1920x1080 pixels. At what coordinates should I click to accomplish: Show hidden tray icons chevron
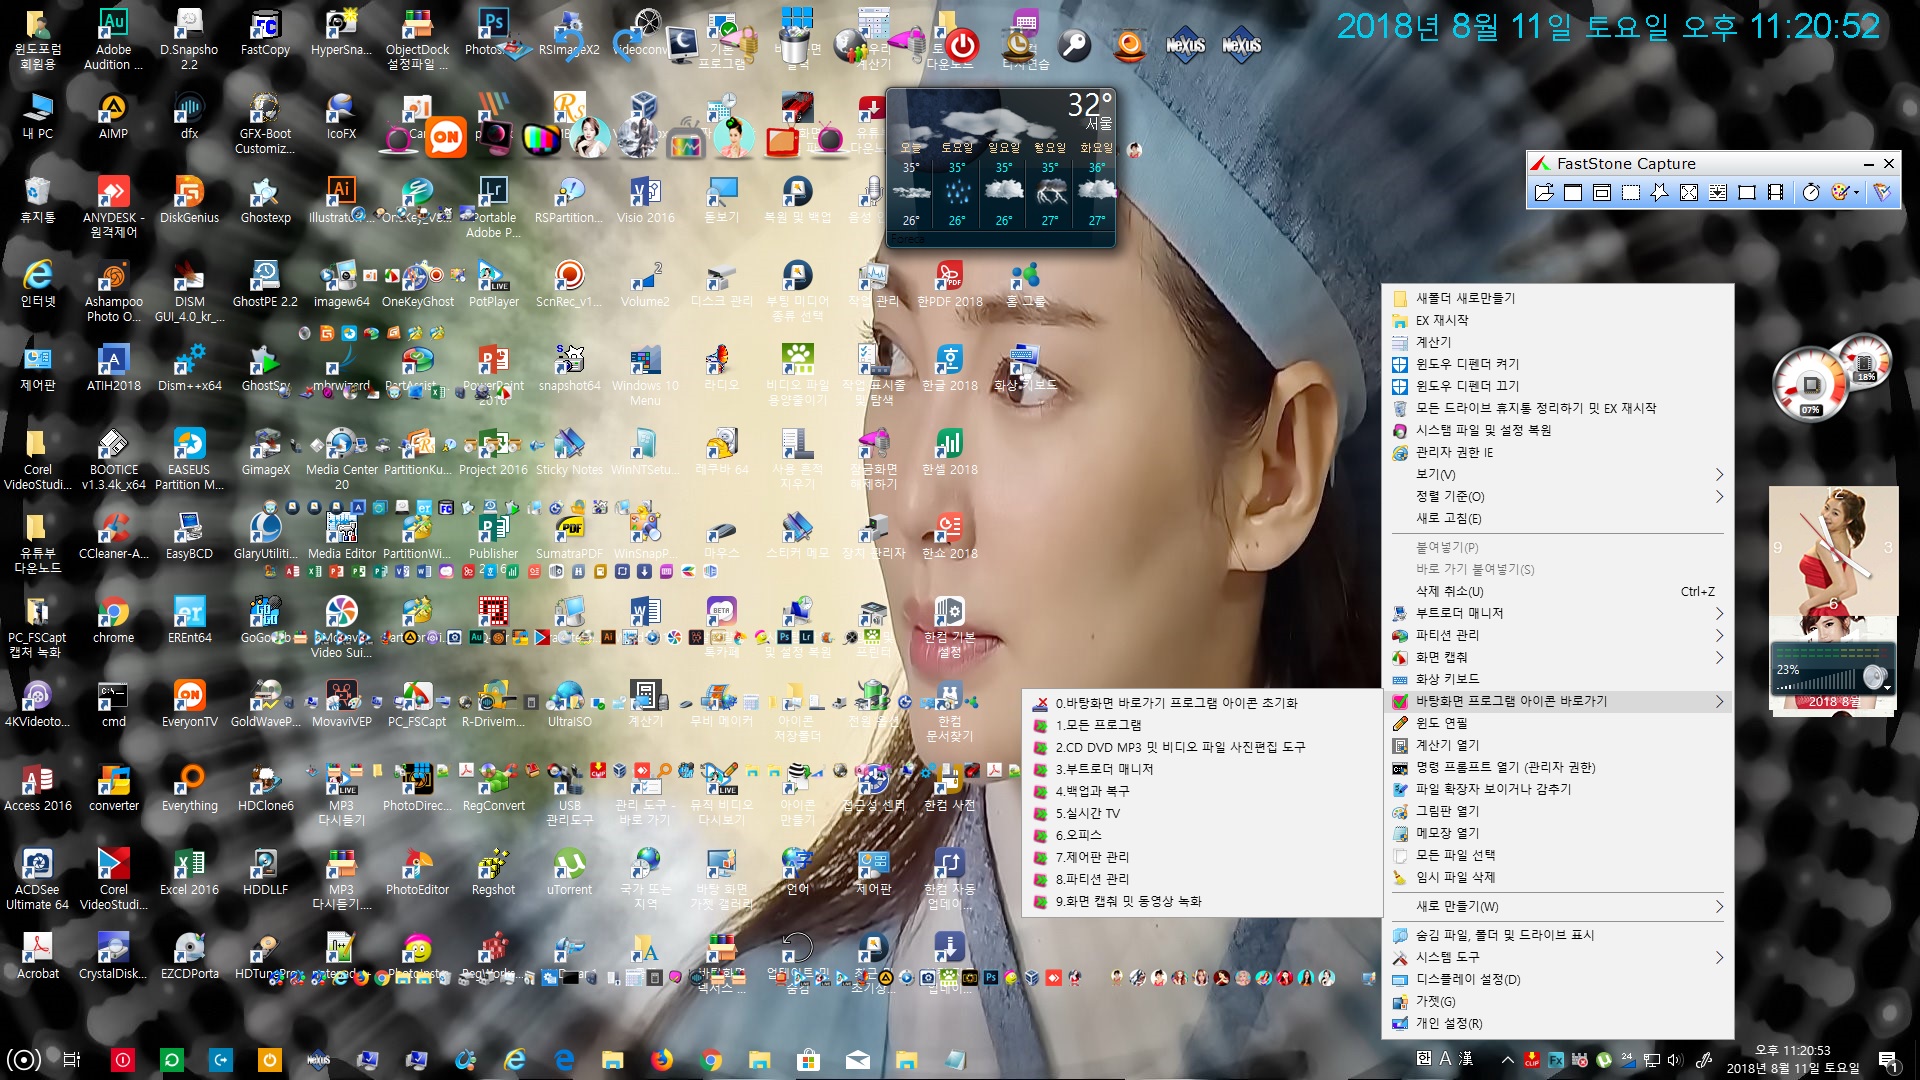[1507, 1059]
